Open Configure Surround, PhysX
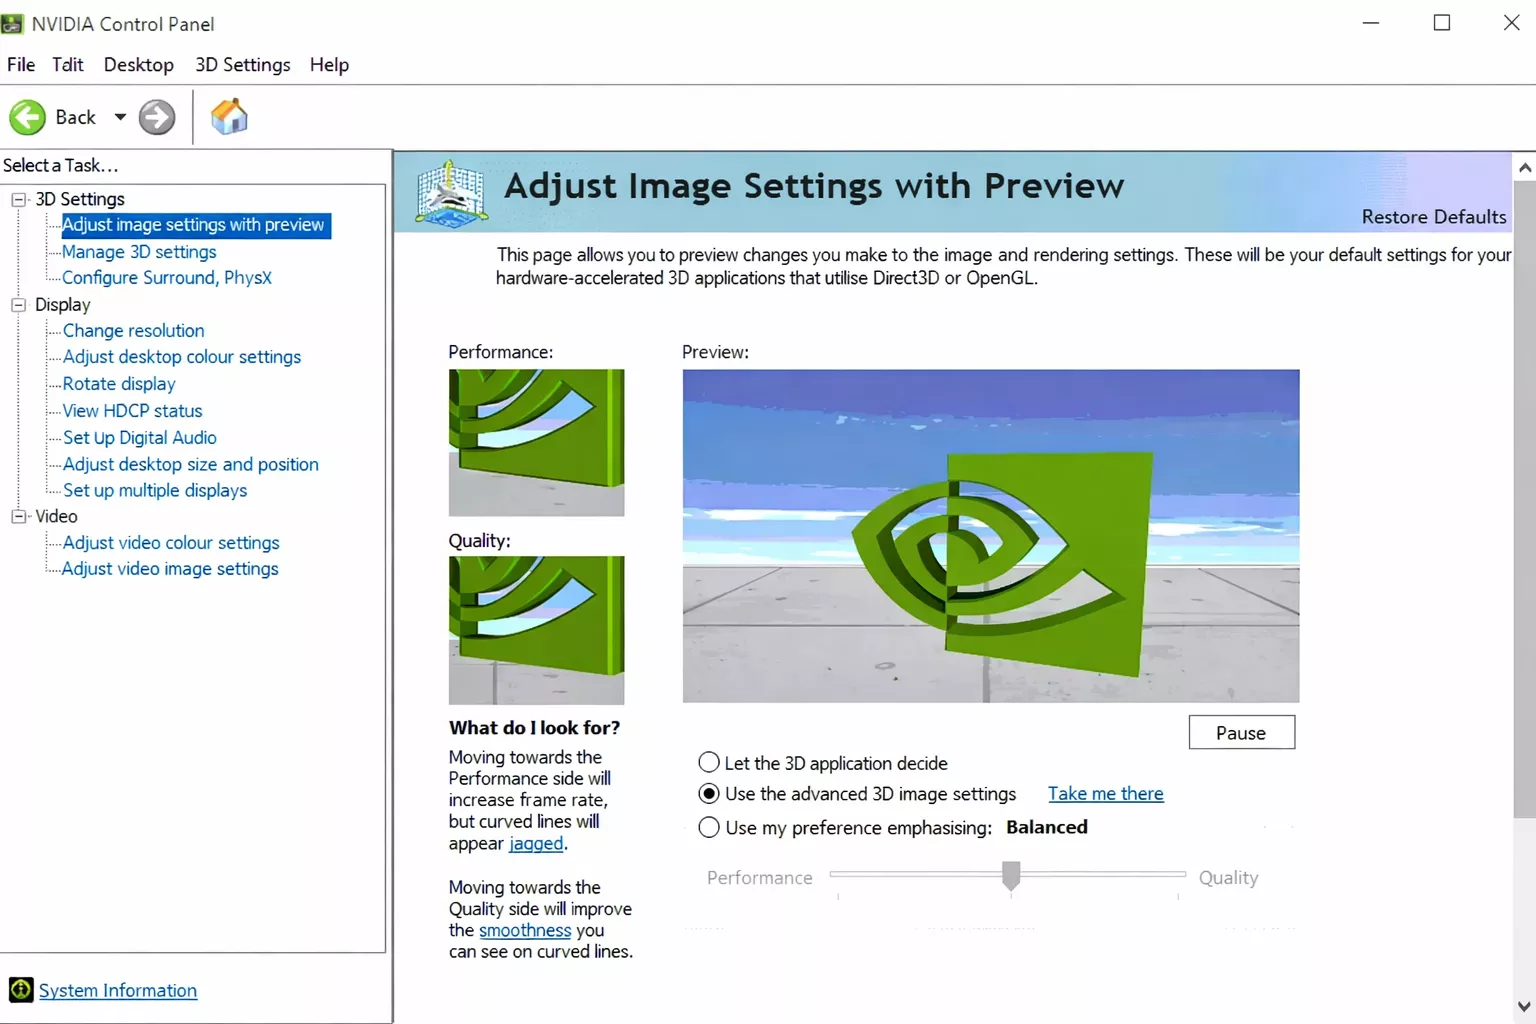Screen dimensions: 1536x1024 167,278
